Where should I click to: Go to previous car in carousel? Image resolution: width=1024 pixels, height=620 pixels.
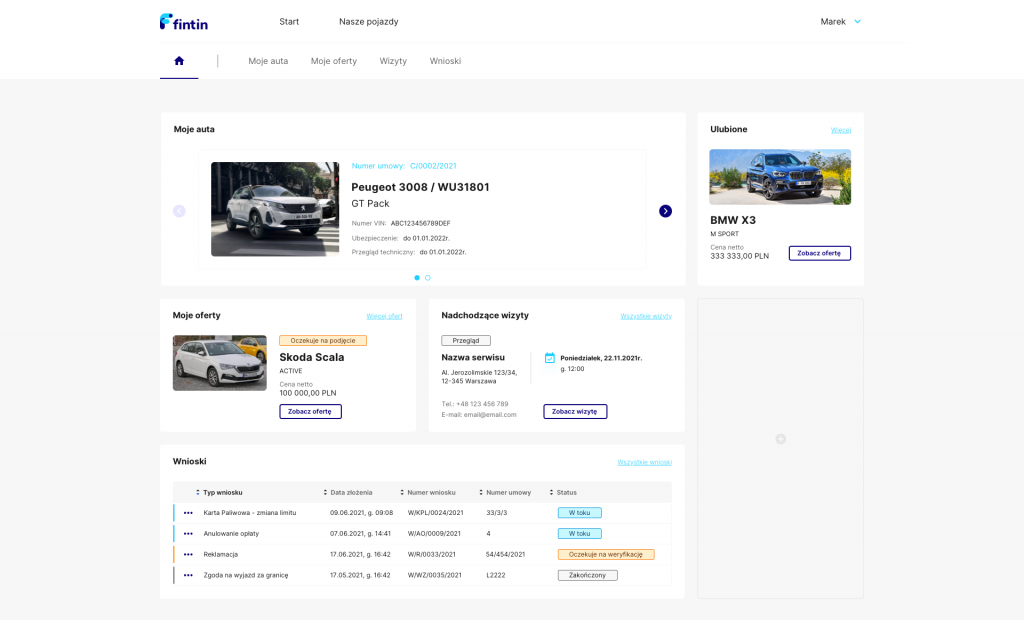(x=179, y=211)
